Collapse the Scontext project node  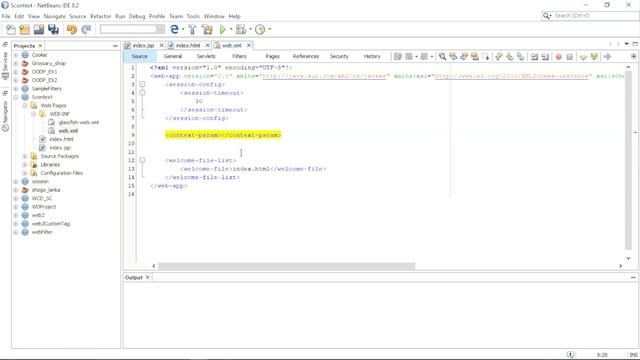coord(16,97)
